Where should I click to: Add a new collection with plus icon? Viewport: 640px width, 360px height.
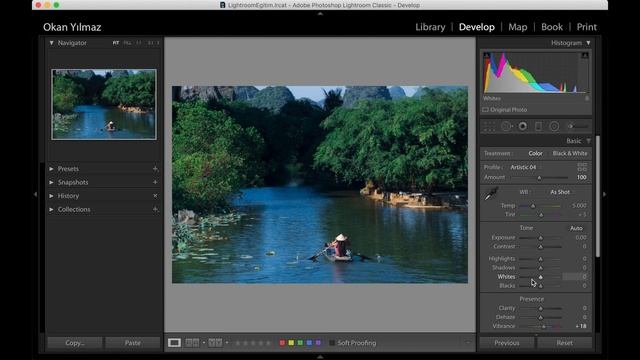(155, 209)
